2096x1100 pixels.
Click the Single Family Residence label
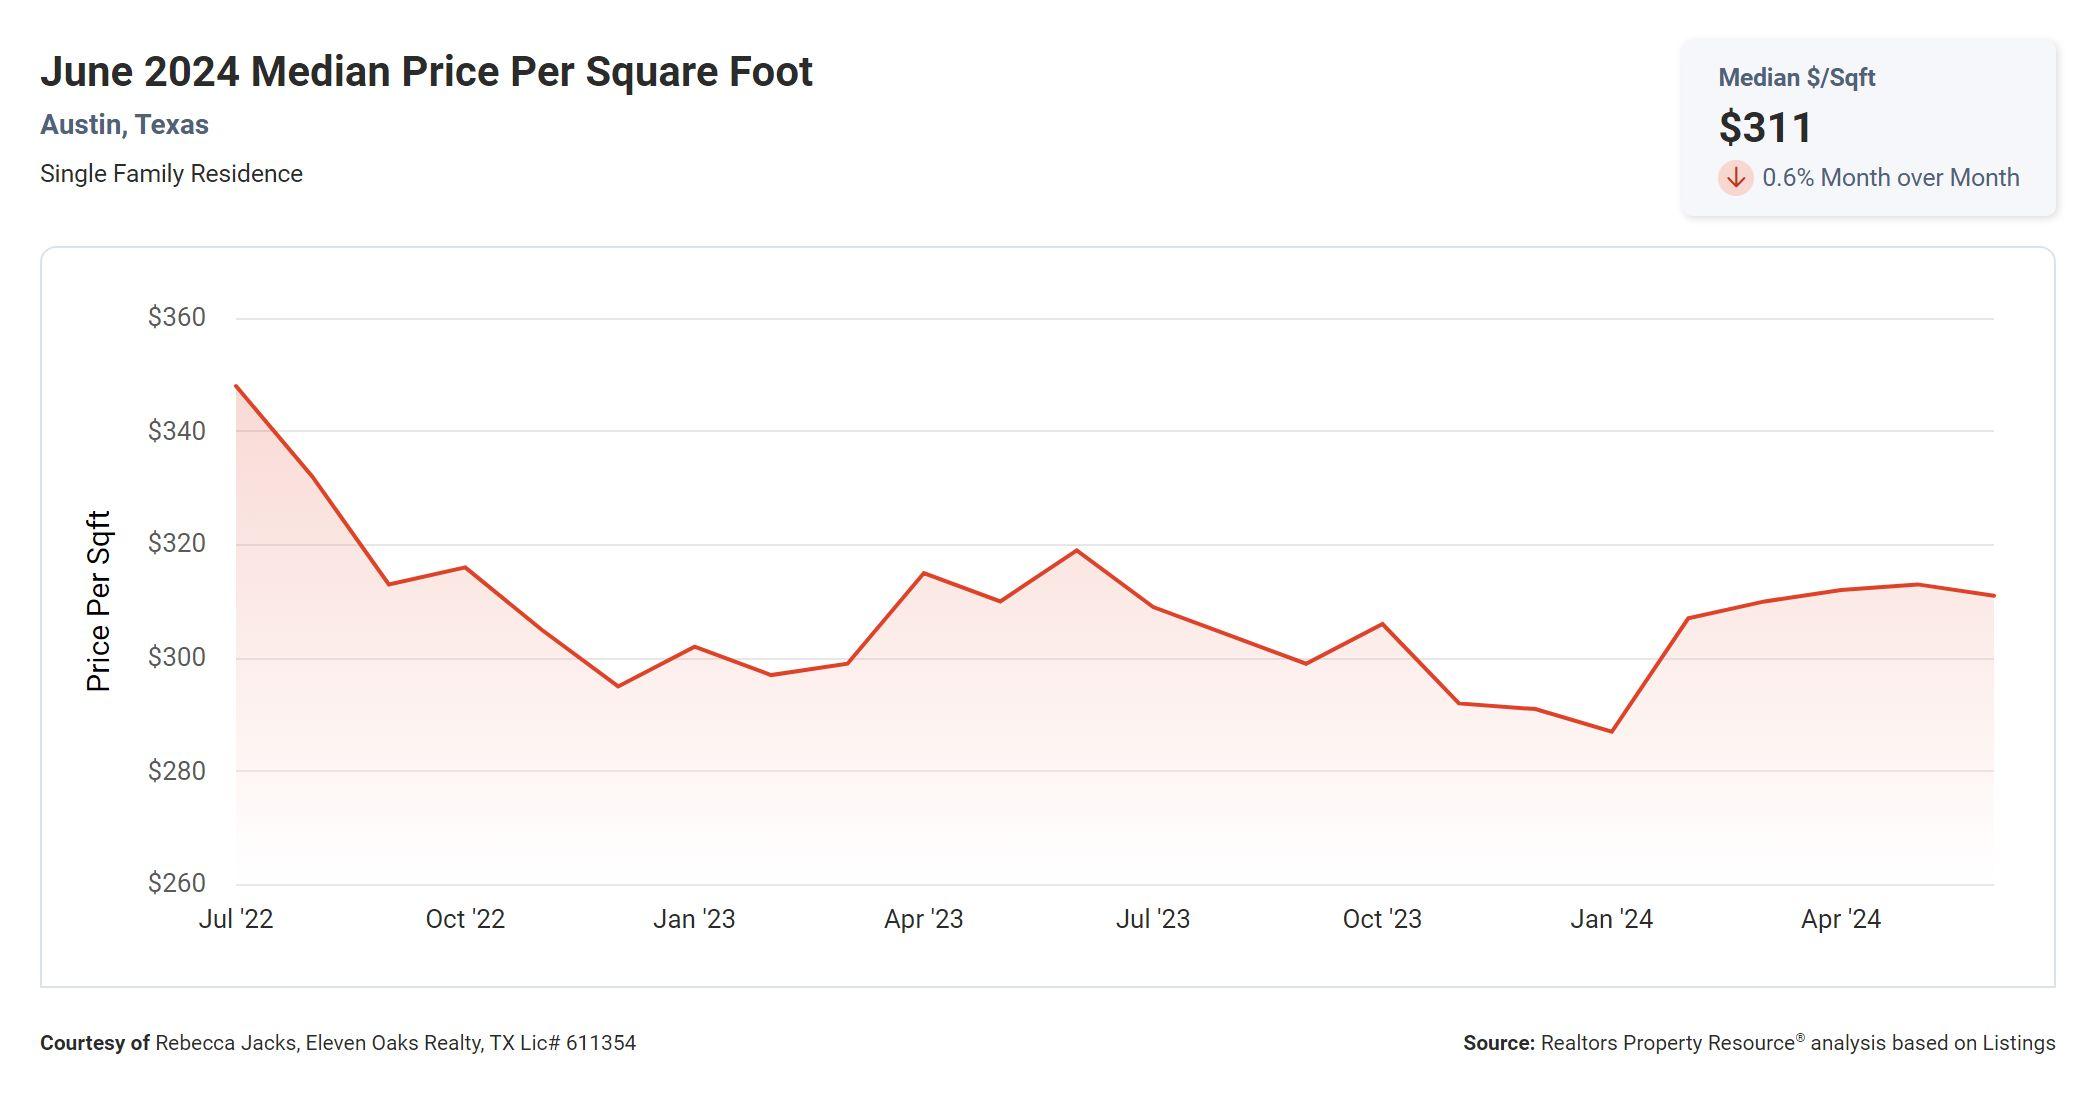pos(171,174)
